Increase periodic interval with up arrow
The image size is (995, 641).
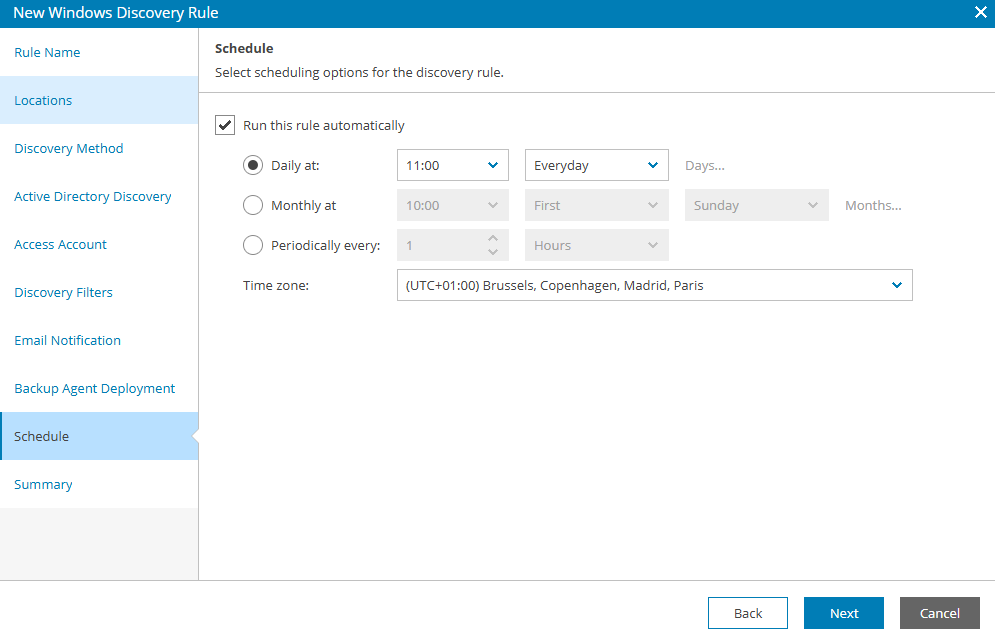point(493,238)
